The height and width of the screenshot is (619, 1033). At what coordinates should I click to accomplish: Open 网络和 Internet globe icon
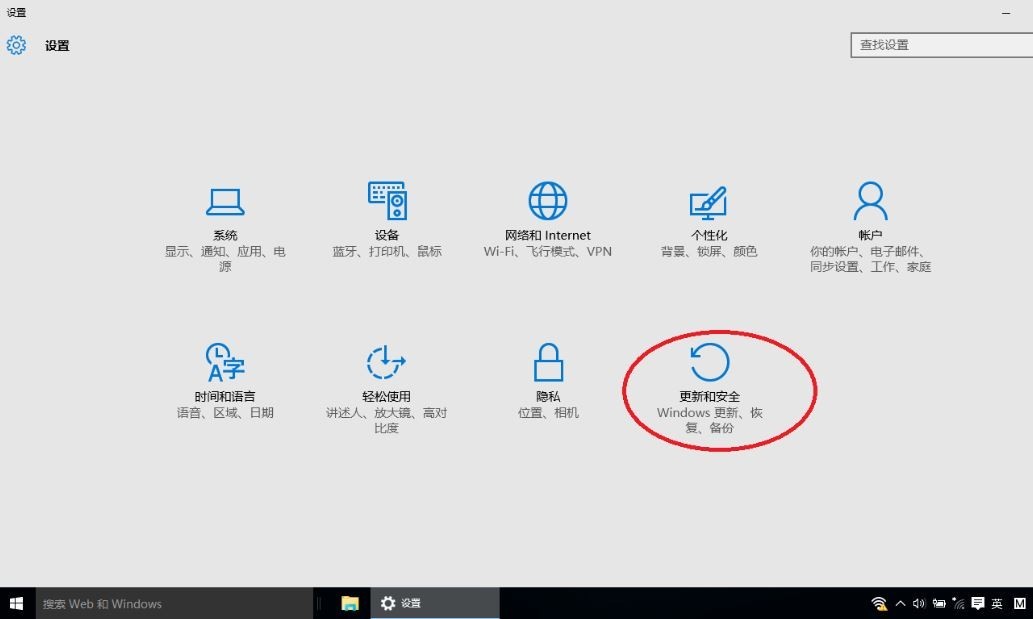548,201
